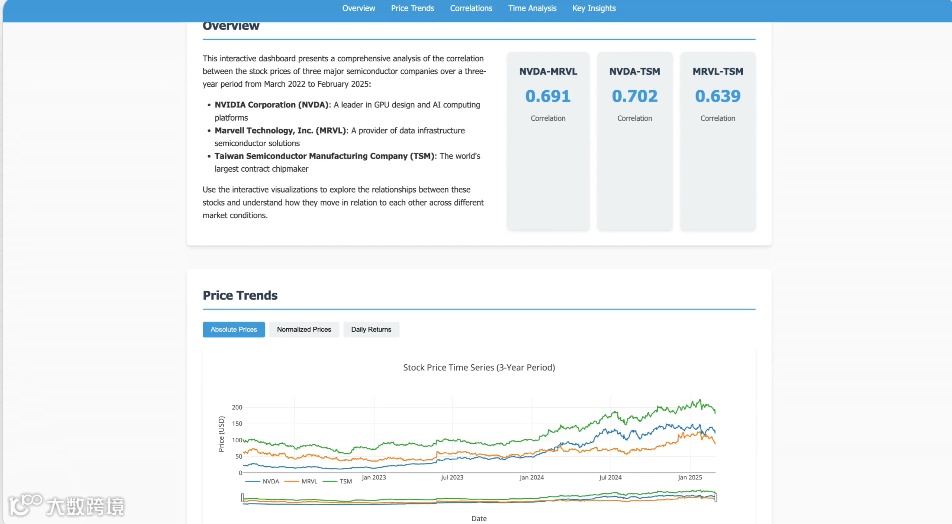Show the Daily Returns chart view
Viewport: 952px width, 524px height.
[371, 330]
